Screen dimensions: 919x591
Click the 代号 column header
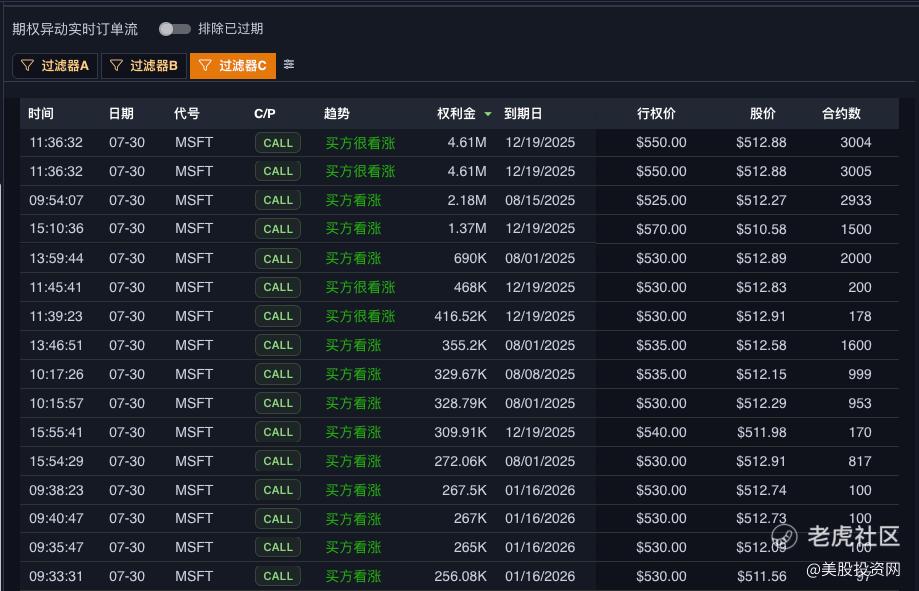(x=187, y=114)
